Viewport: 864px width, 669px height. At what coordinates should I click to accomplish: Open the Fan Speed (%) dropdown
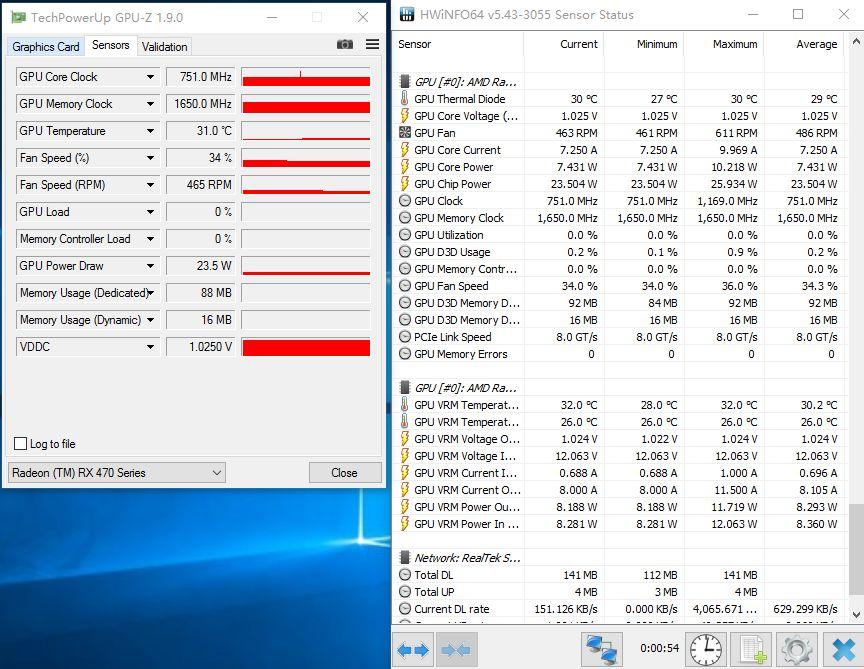150,158
